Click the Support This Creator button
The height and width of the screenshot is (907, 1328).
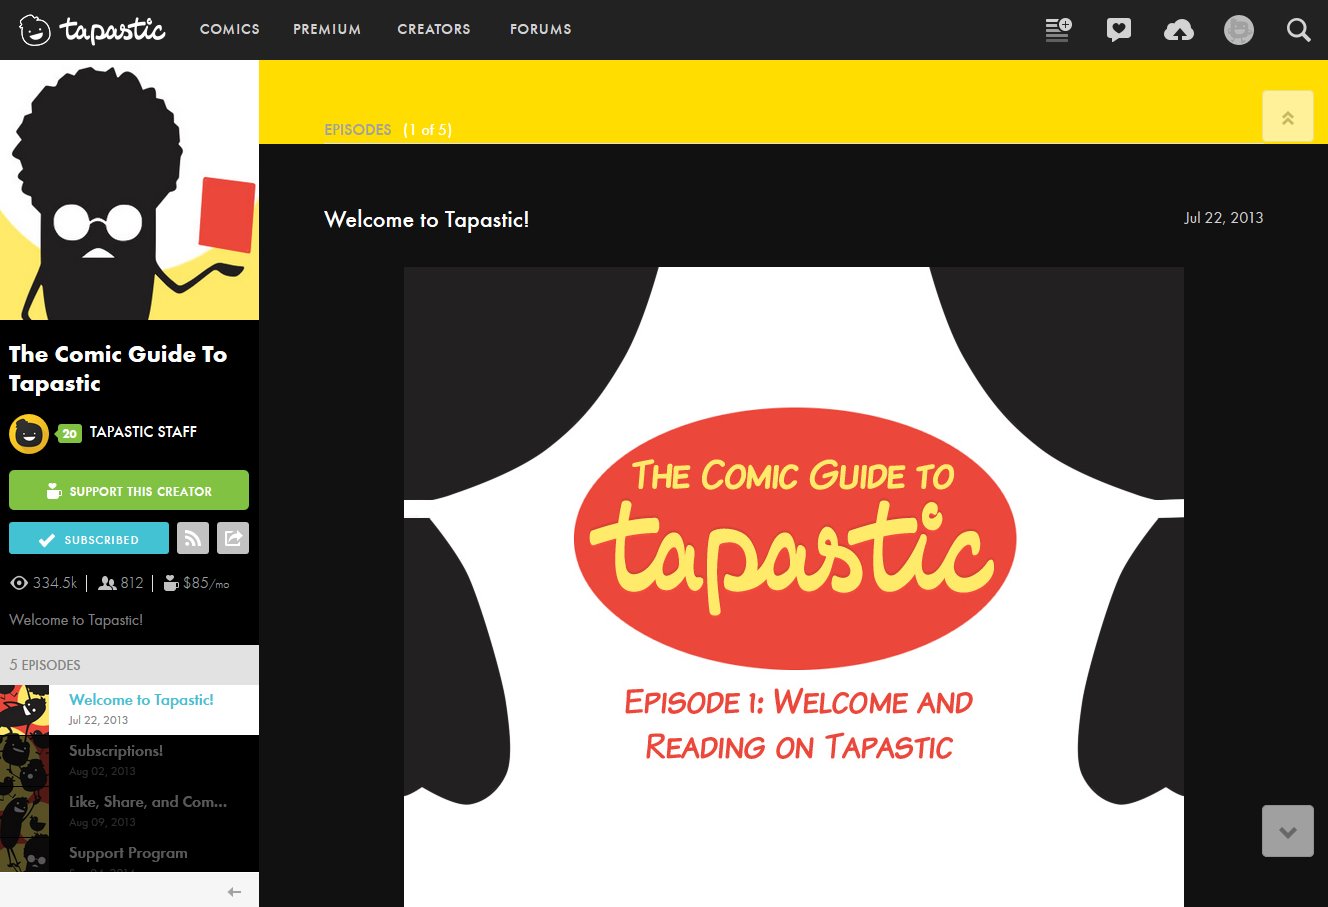click(x=129, y=490)
